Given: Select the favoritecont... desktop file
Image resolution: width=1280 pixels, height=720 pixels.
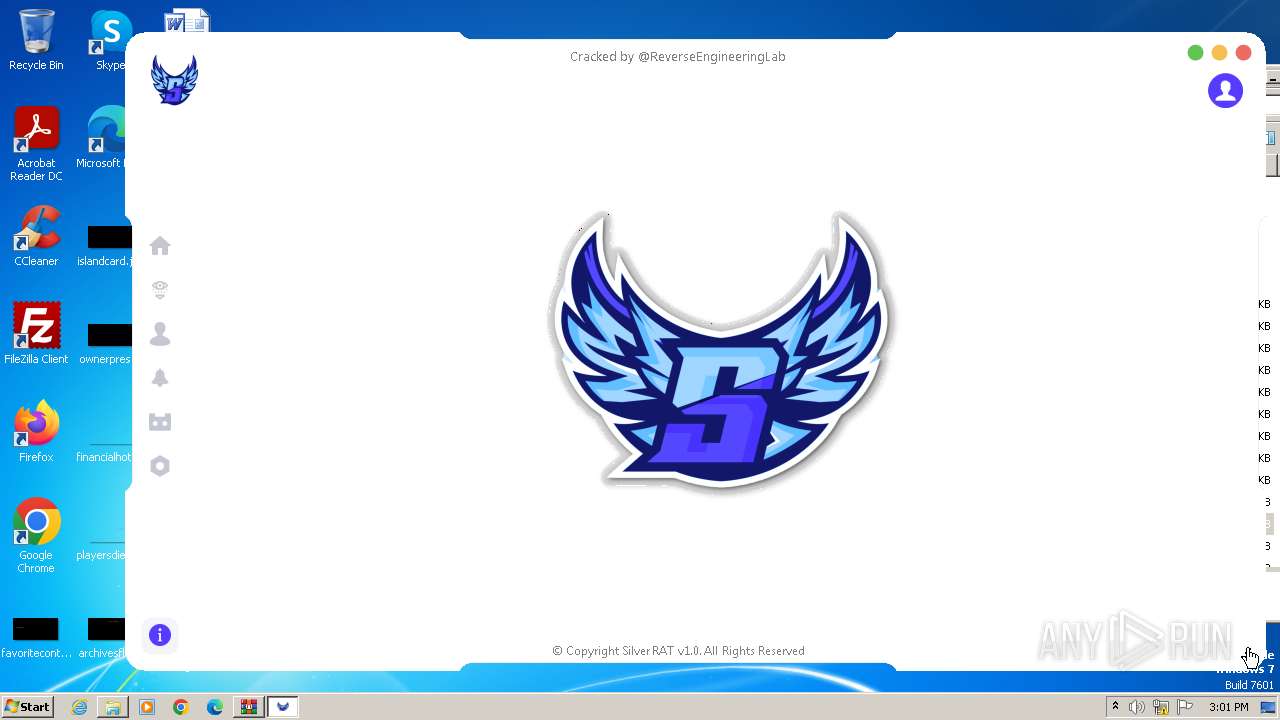Looking at the screenshot, I should (x=36, y=638).
